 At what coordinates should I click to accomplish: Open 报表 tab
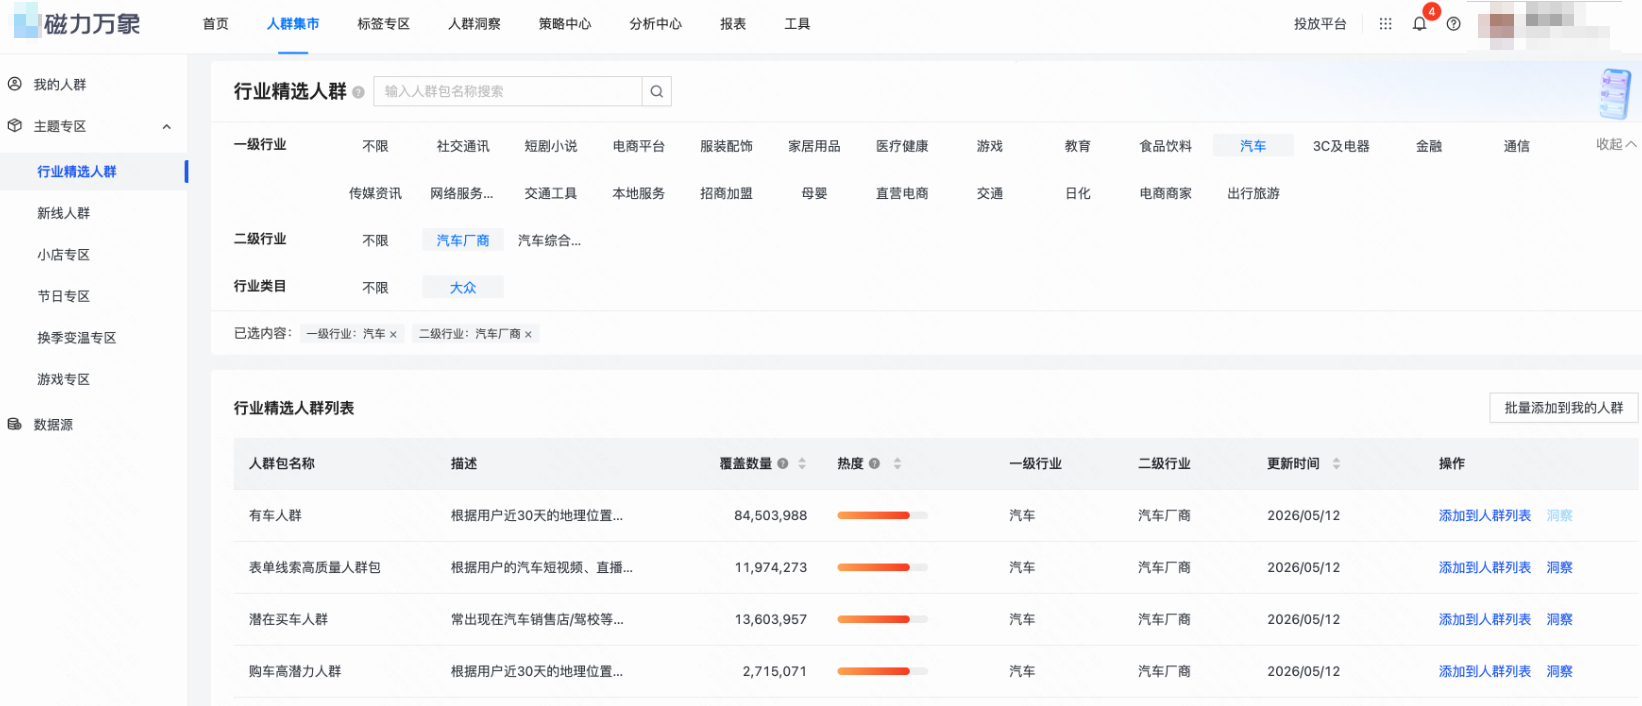click(733, 24)
